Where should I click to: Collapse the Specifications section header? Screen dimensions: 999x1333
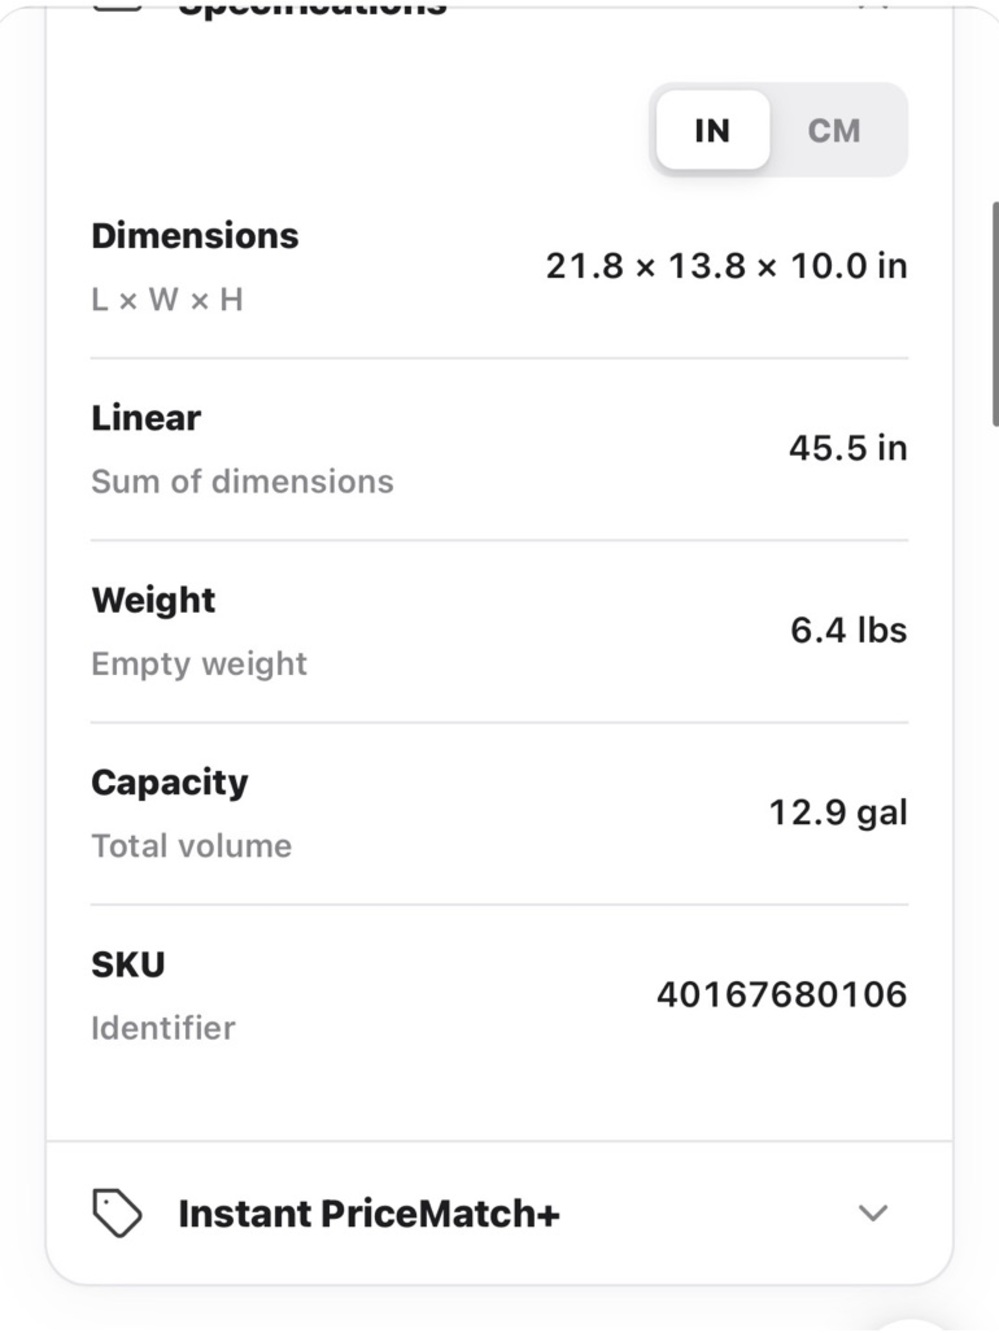pos(499,6)
